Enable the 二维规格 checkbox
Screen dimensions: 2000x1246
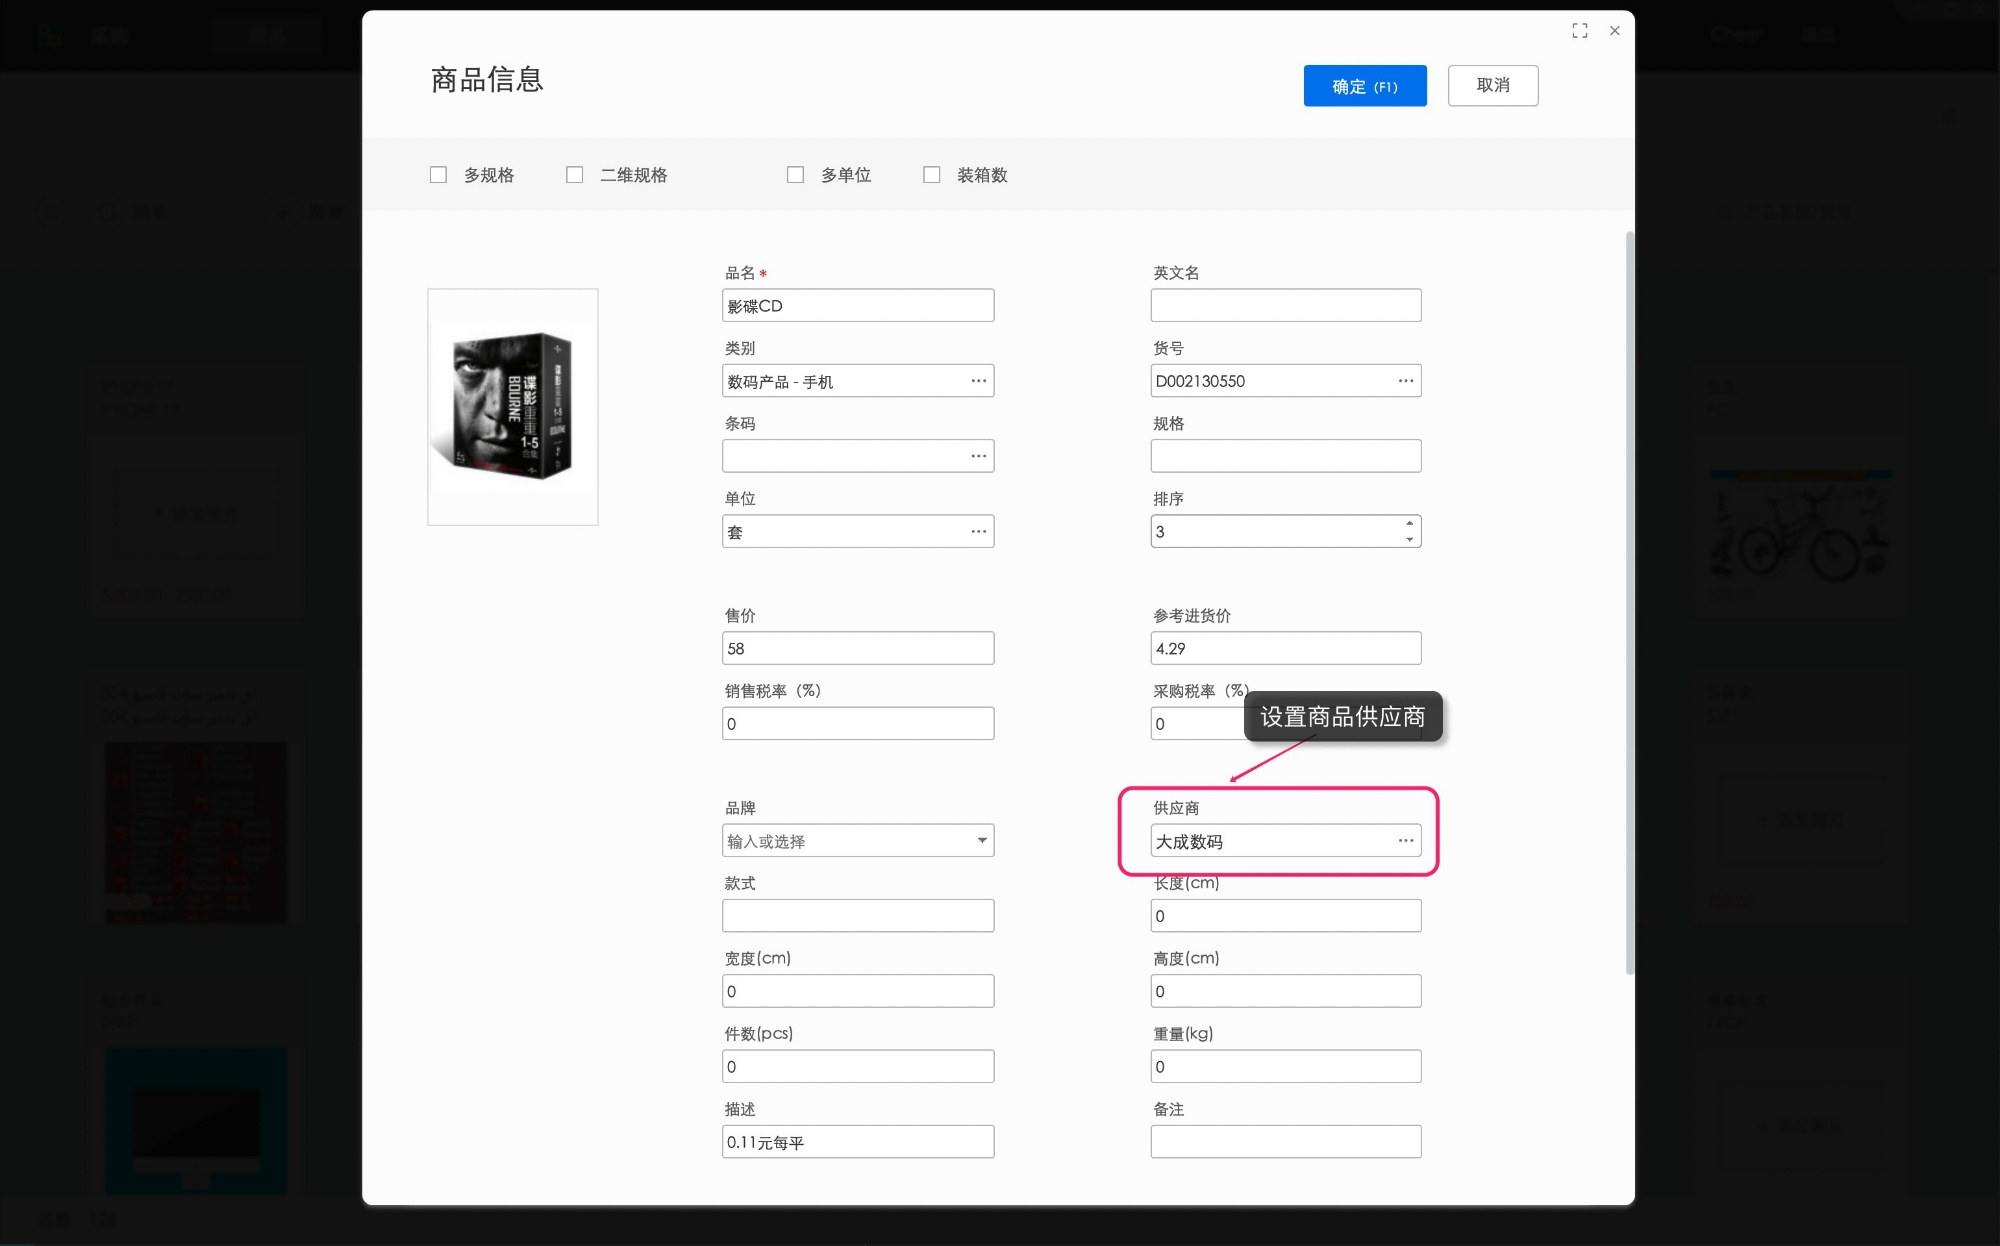574,174
